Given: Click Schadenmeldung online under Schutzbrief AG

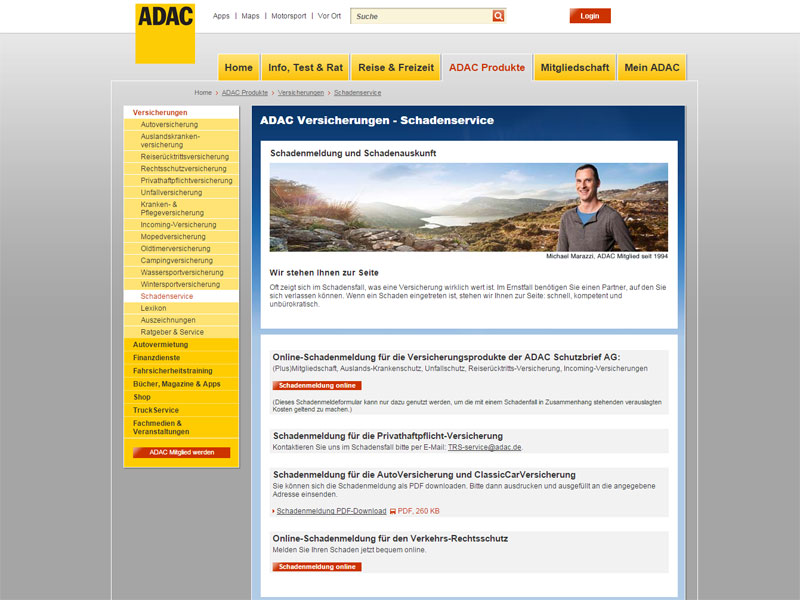Looking at the screenshot, I should click(x=317, y=386).
